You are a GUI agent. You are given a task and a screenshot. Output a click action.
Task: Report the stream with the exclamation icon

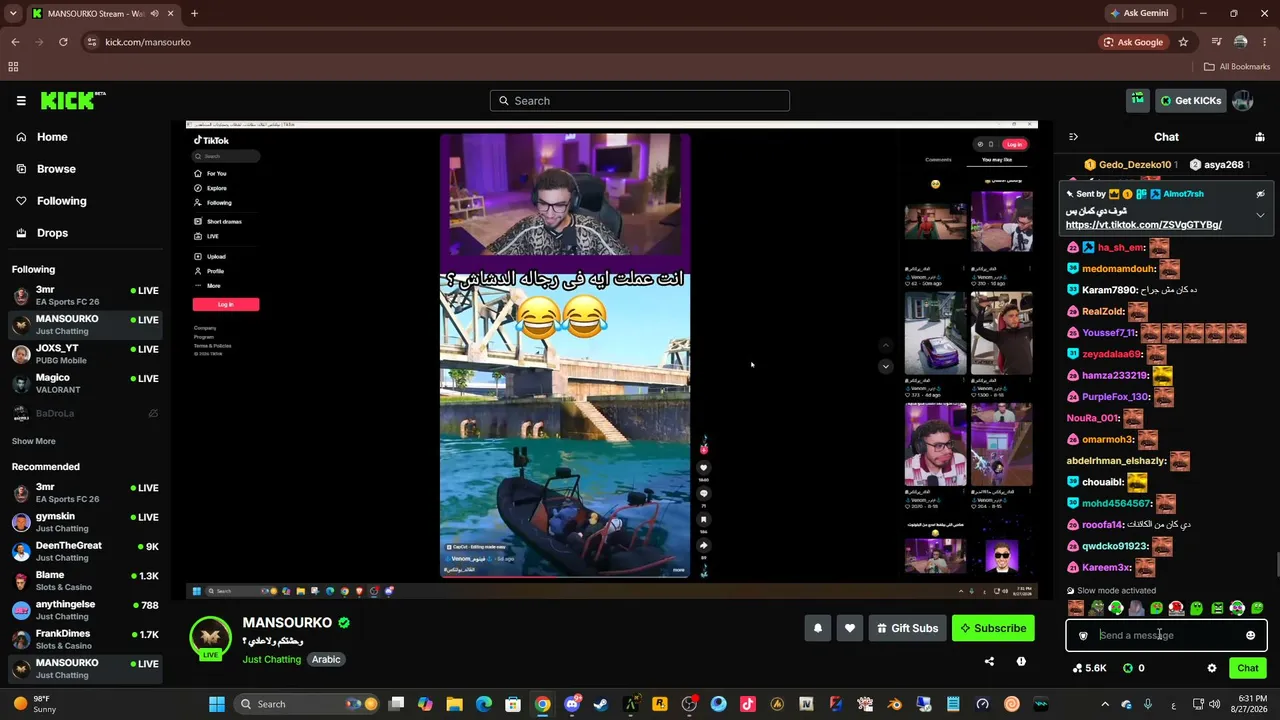1021,661
